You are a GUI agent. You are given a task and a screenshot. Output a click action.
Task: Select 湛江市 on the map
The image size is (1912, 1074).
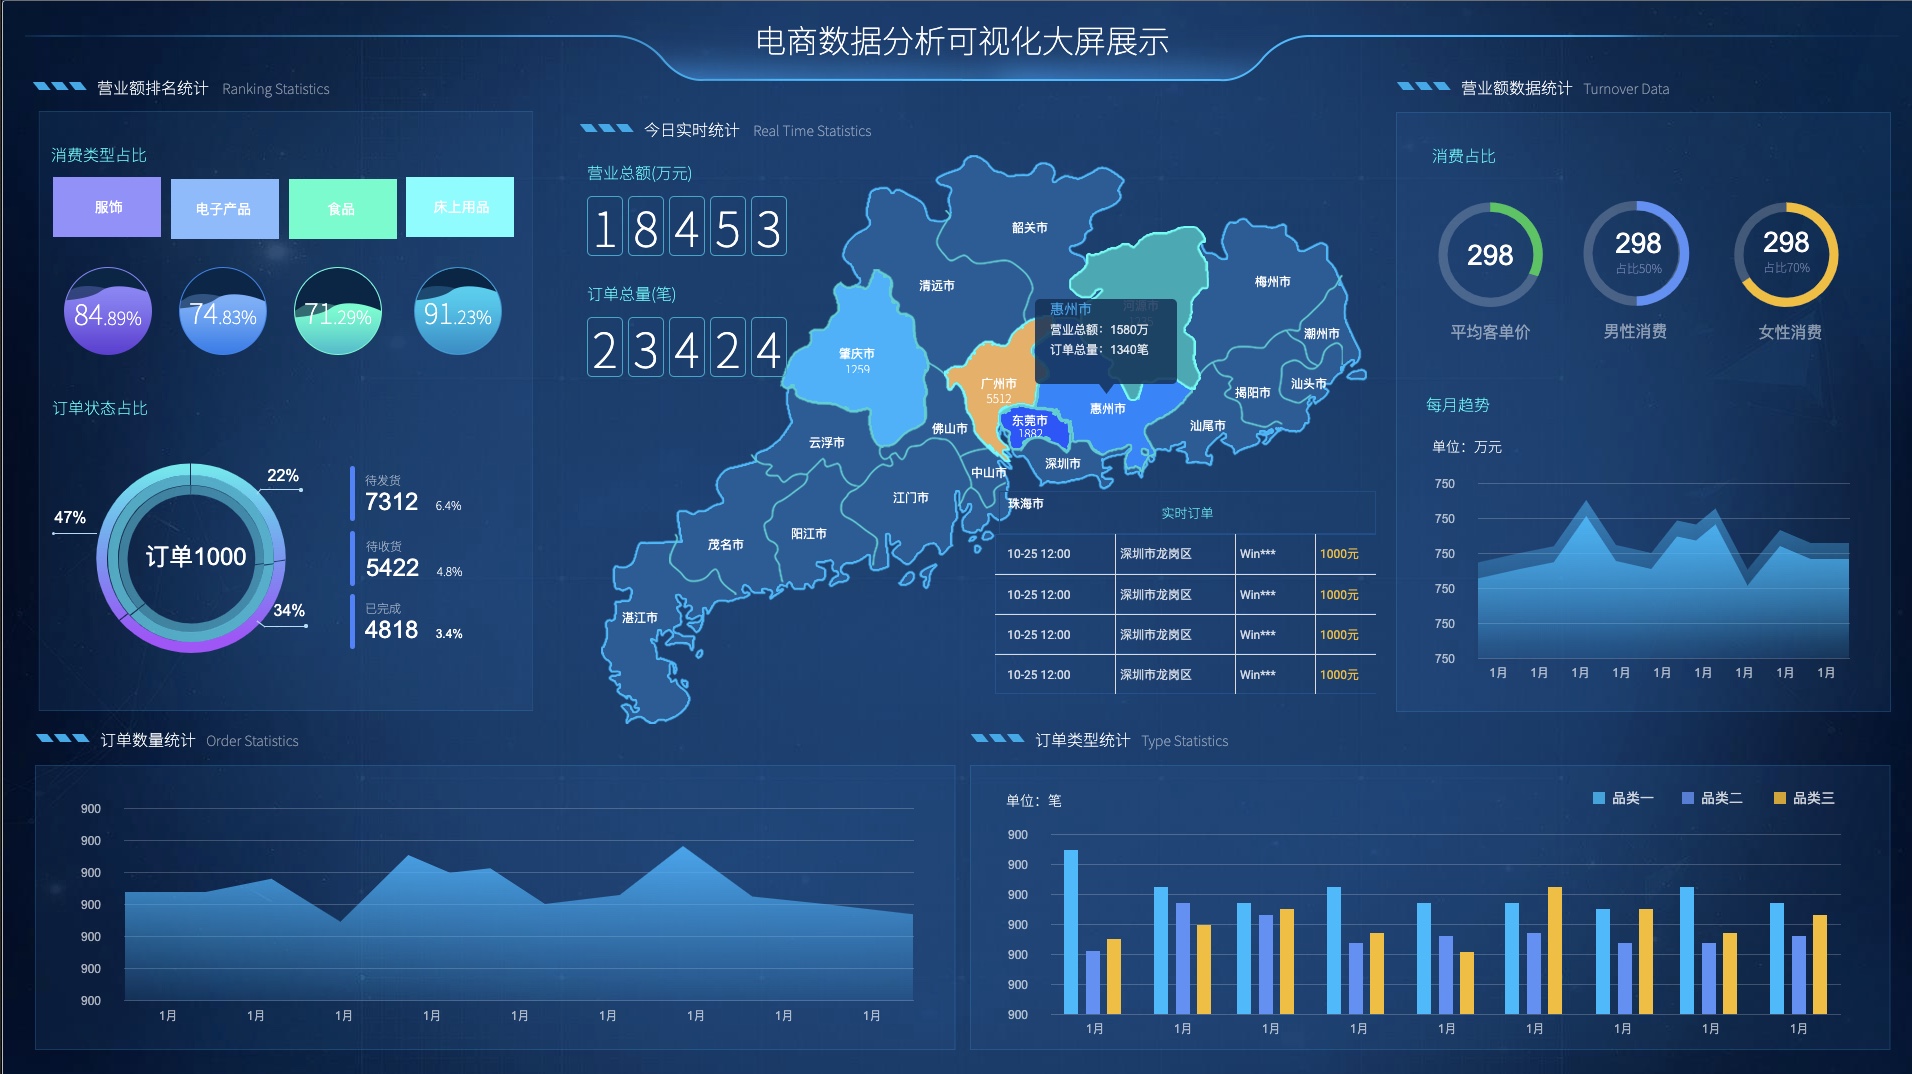(x=639, y=618)
